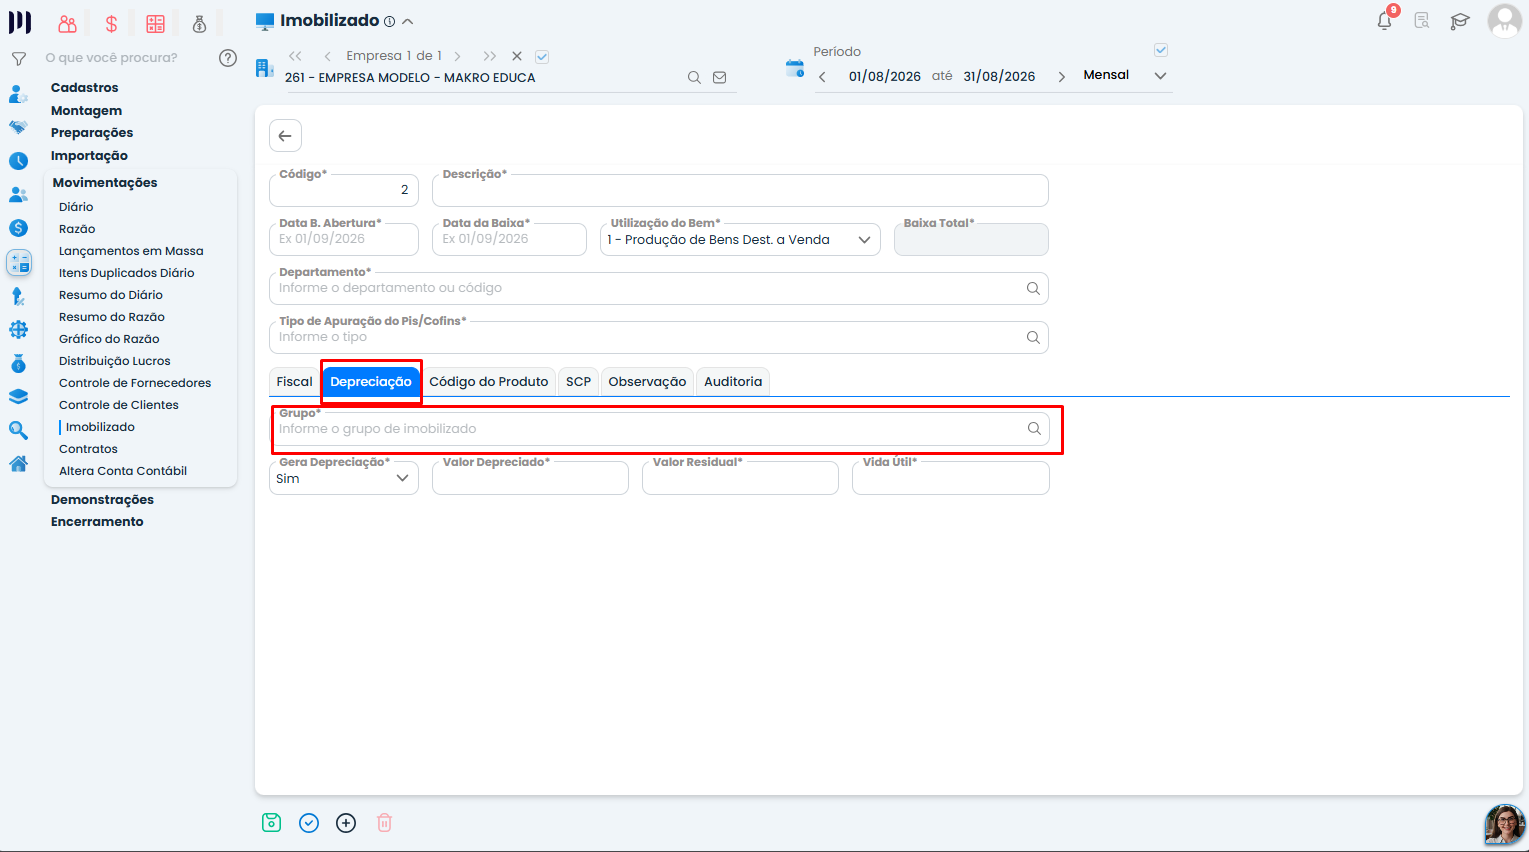Click the circled checkmark confirm icon
This screenshot has width=1529, height=852.
[309, 823]
